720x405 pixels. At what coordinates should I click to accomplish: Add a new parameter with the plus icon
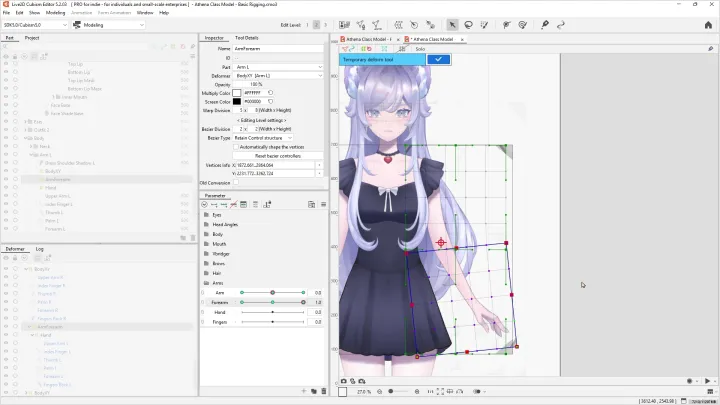click(x=304, y=391)
